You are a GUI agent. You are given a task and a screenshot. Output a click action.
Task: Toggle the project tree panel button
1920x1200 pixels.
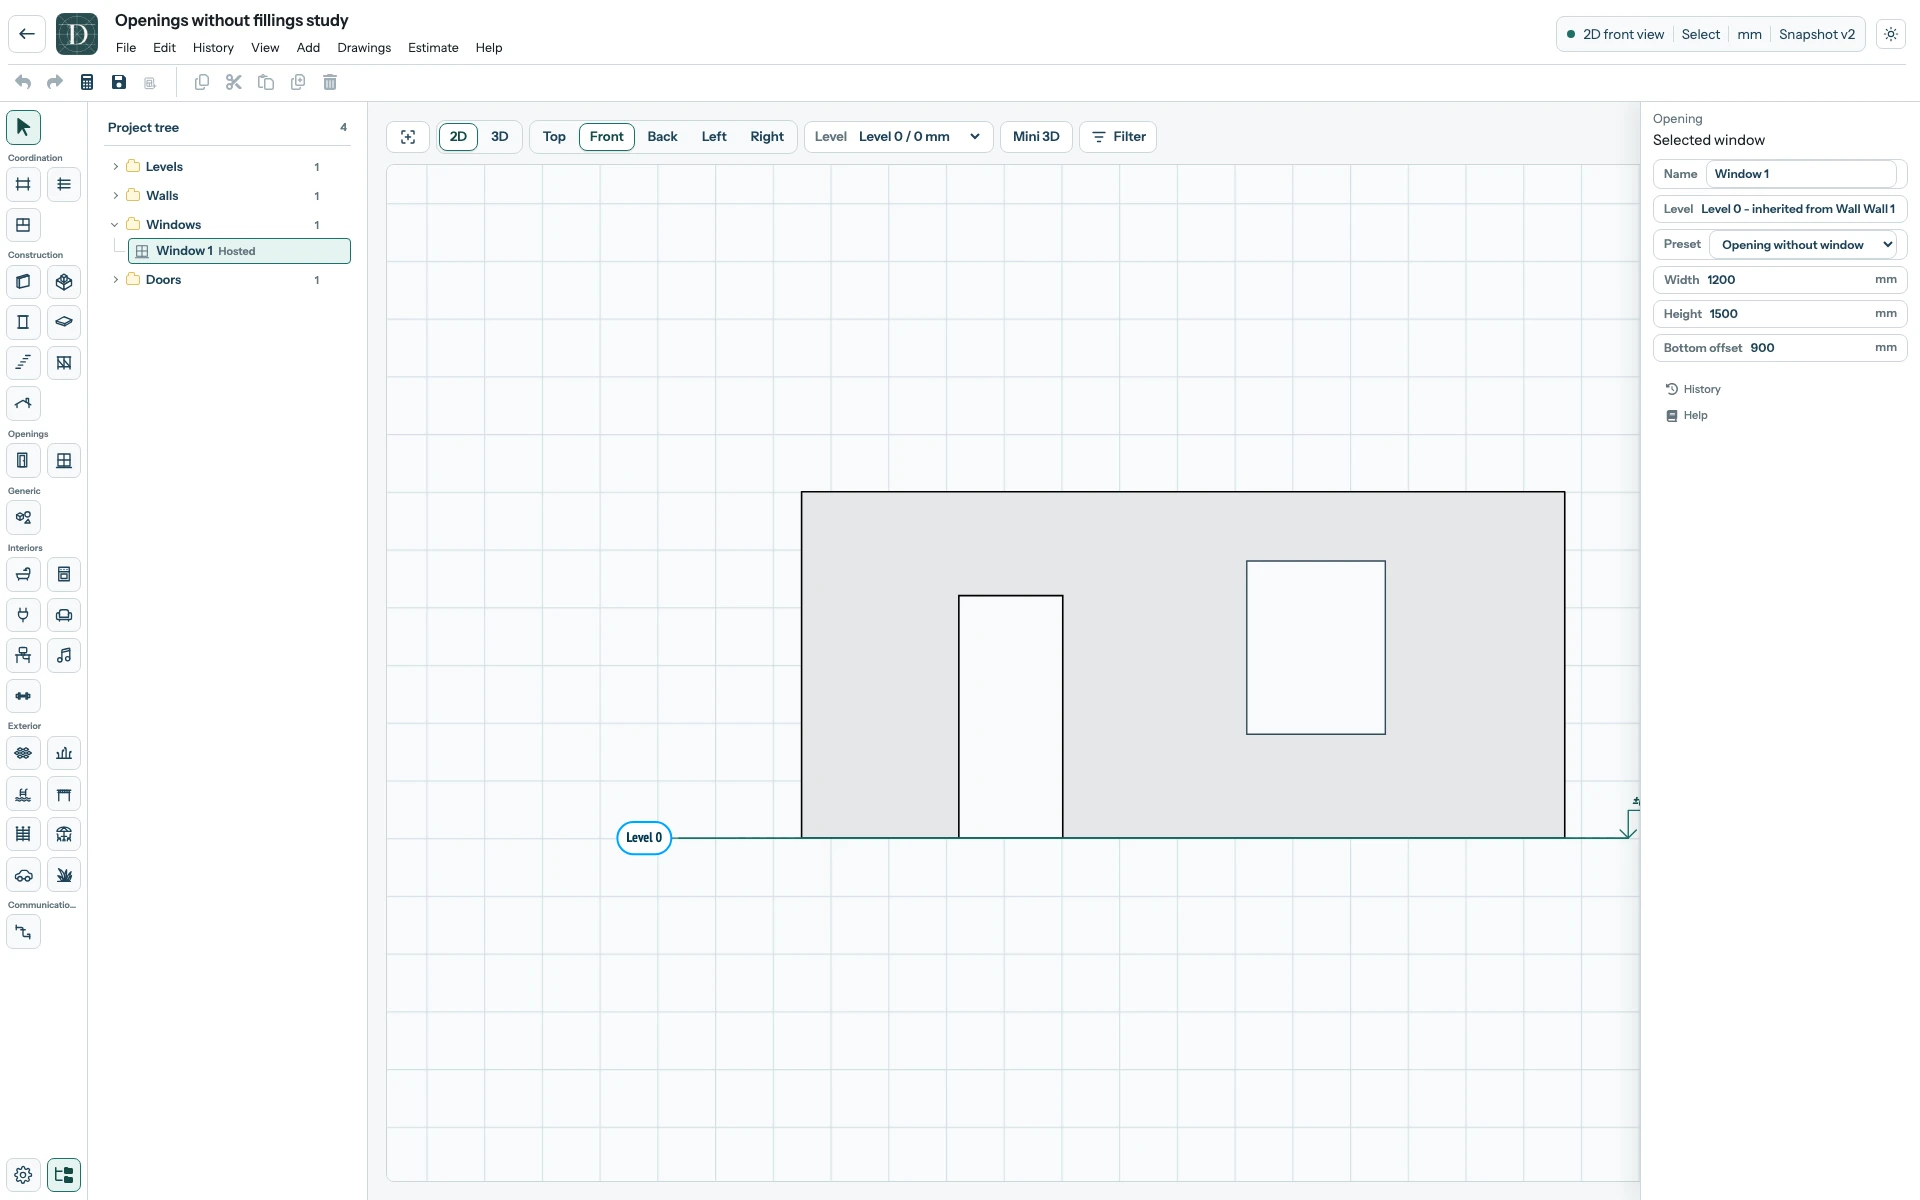(x=64, y=1175)
